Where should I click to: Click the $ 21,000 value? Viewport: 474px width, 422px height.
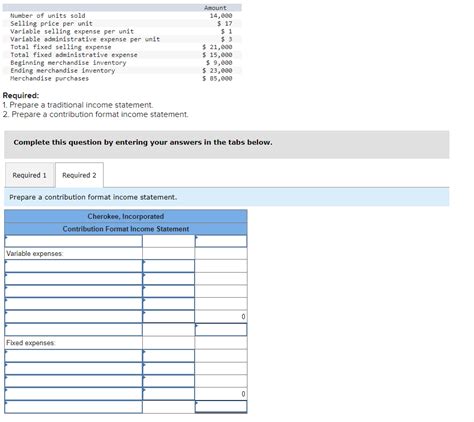pos(217,47)
